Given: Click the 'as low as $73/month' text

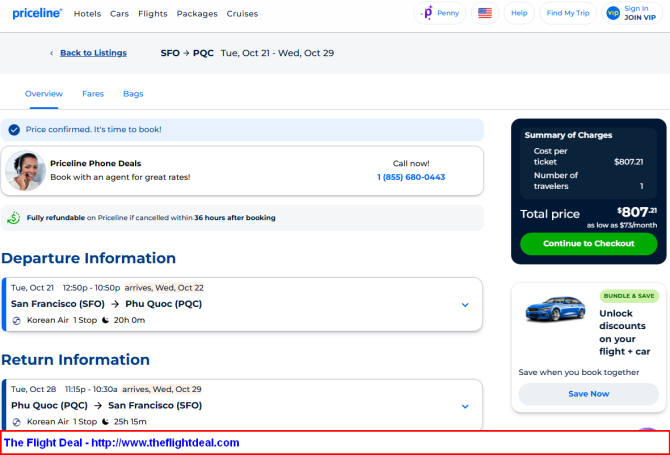Looking at the screenshot, I should (622, 225).
